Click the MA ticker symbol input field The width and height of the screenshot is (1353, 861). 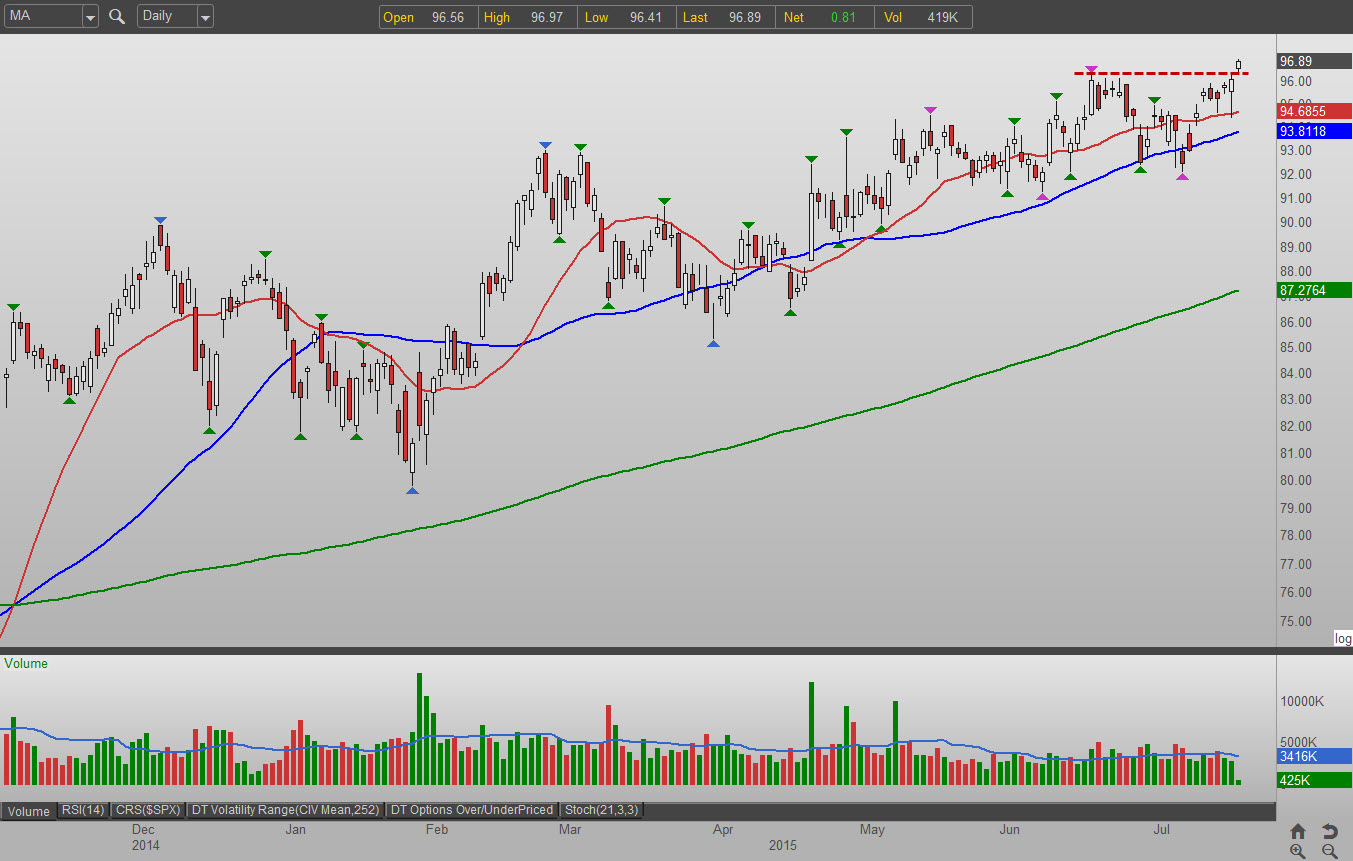click(42, 16)
